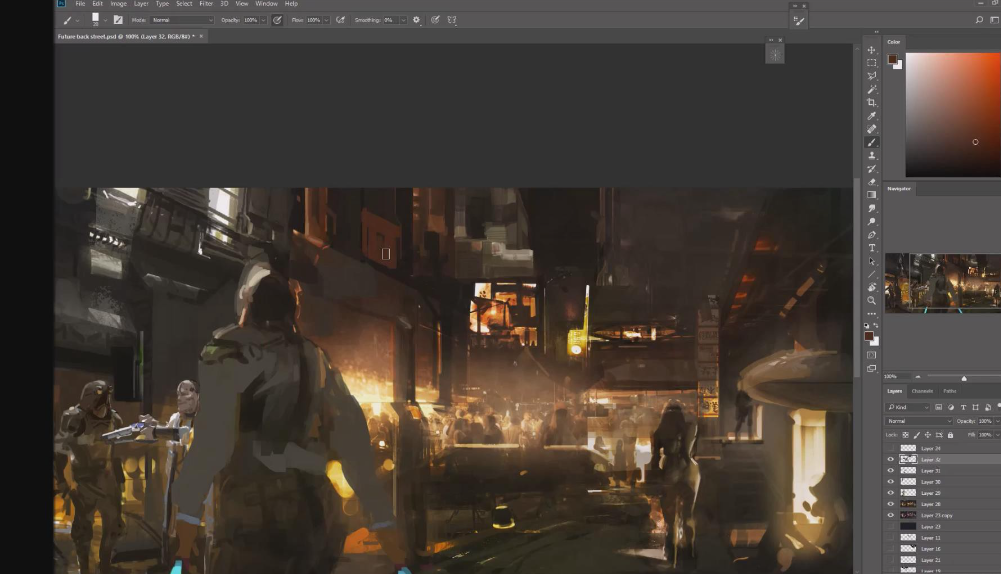The image size is (1001, 574).
Task: Open brush Opacity dropdown arrow
Action: pyautogui.click(x=263, y=20)
